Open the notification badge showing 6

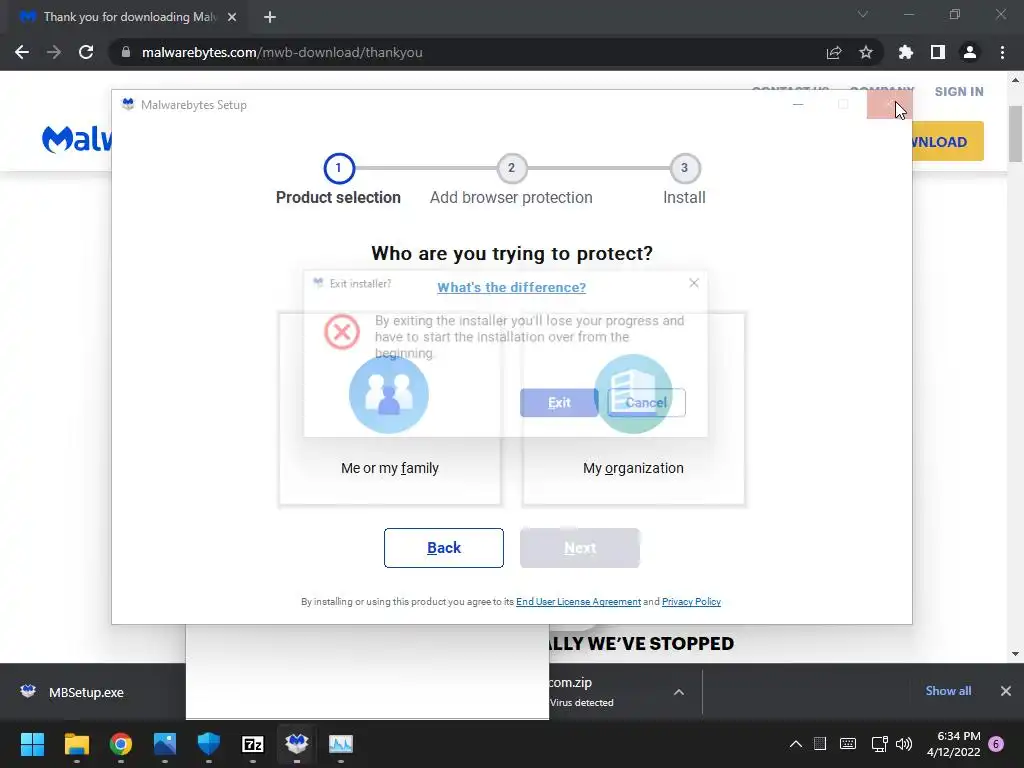tap(996, 744)
